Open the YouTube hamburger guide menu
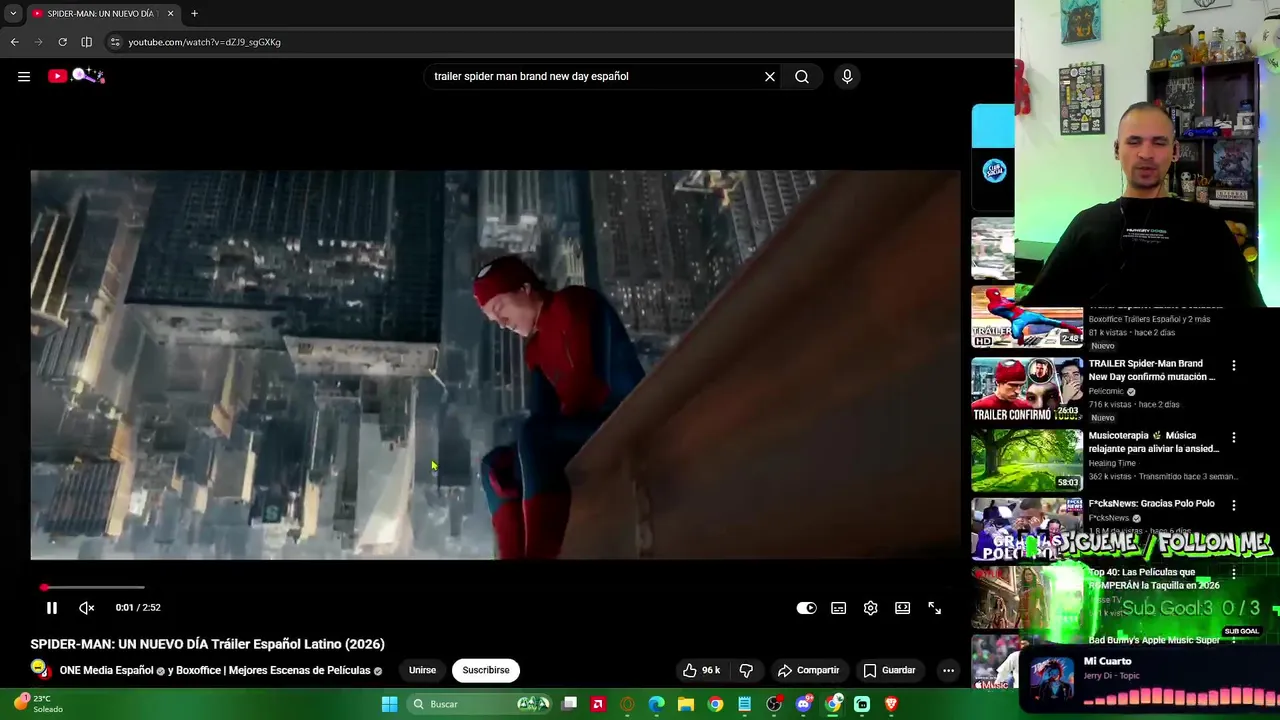This screenshot has height=720, width=1280. click(x=24, y=76)
